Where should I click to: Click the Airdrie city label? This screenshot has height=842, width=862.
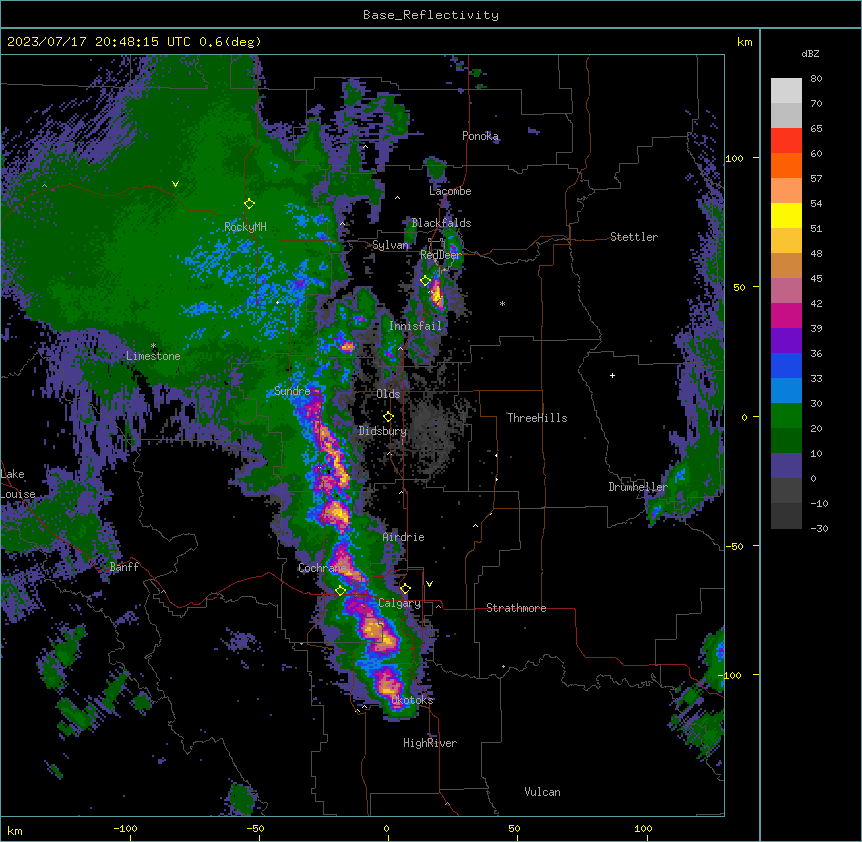click(x=404, y=537)
